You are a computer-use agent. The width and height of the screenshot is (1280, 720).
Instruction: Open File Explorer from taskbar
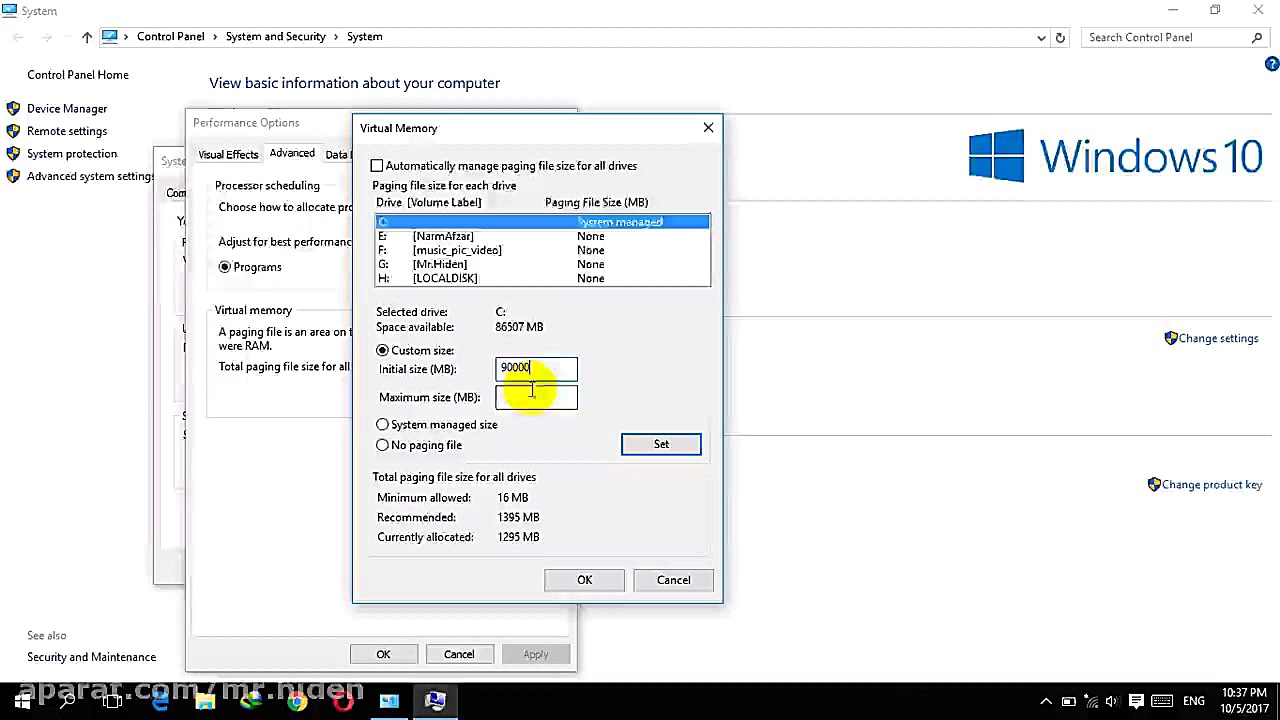click(x=205, y=701)
